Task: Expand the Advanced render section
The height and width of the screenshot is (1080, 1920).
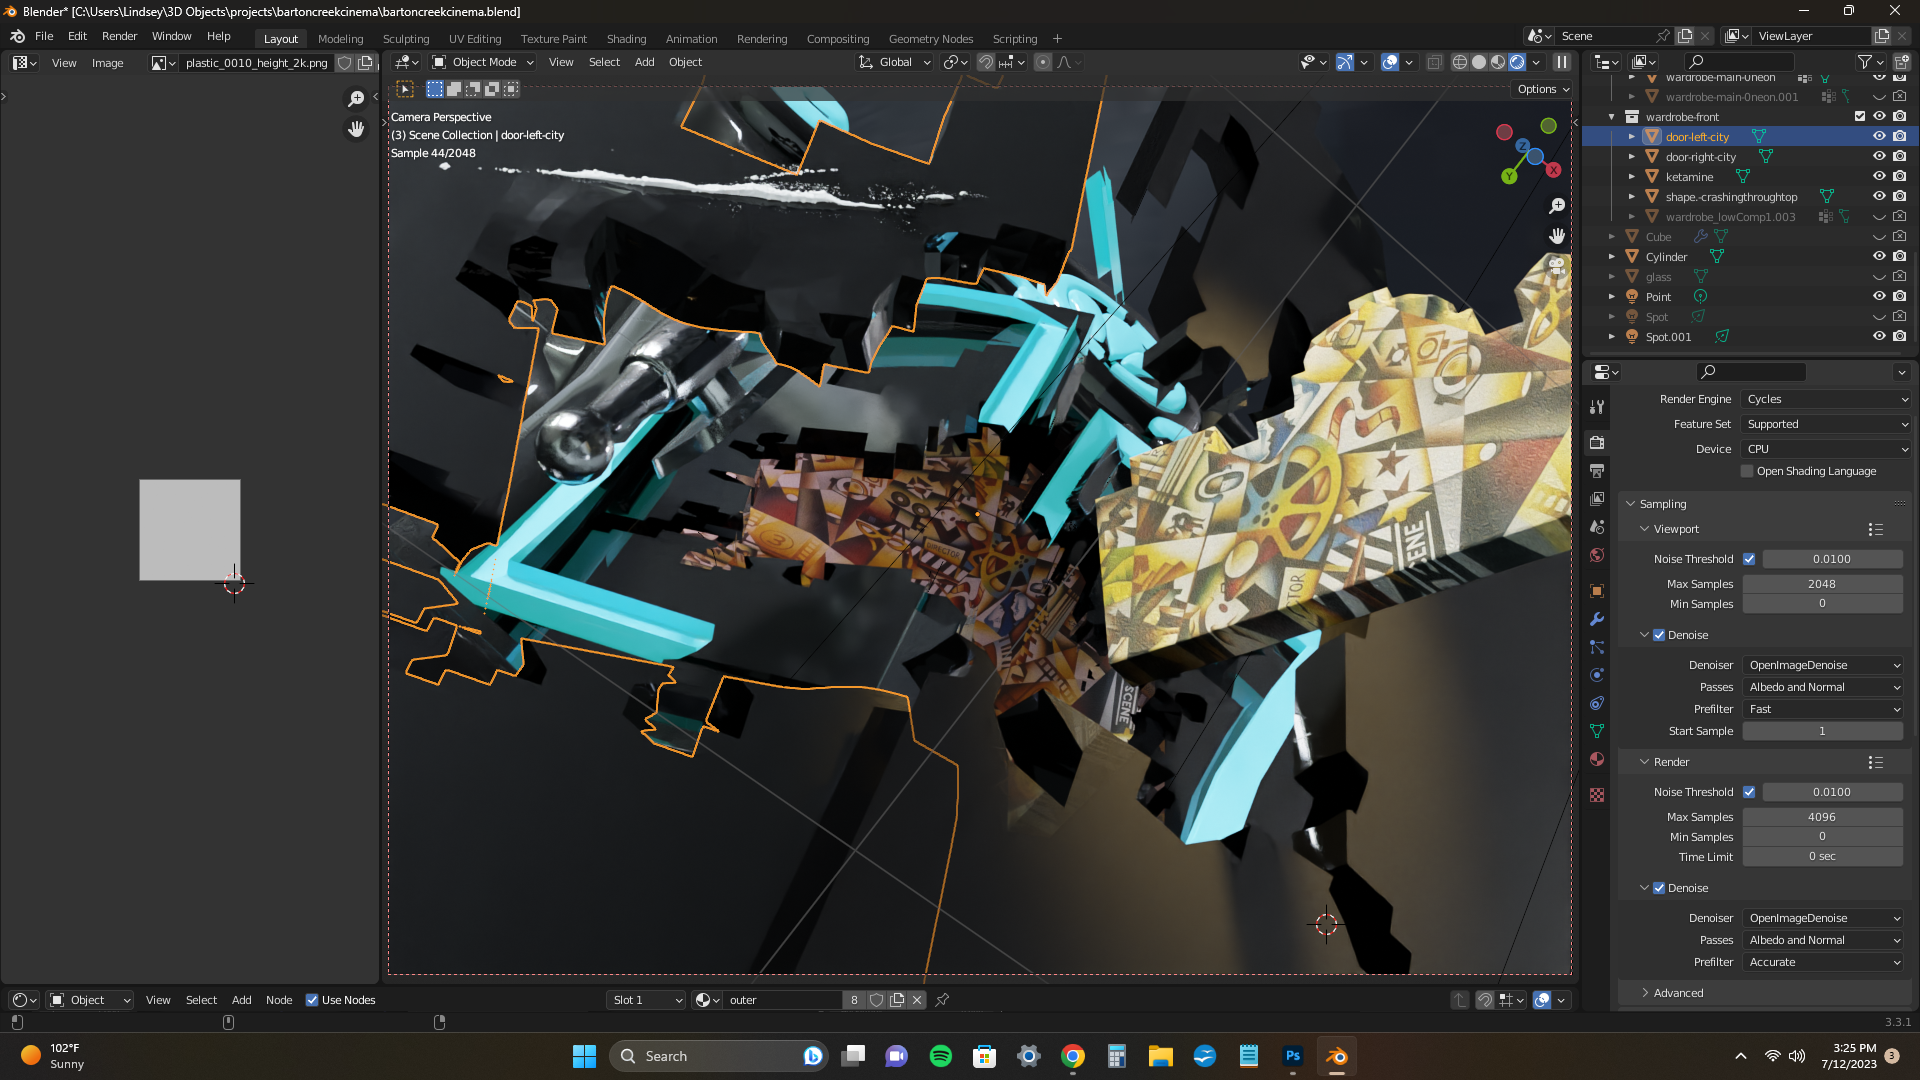Action: pyautogui.click(x=1678, y=993)
